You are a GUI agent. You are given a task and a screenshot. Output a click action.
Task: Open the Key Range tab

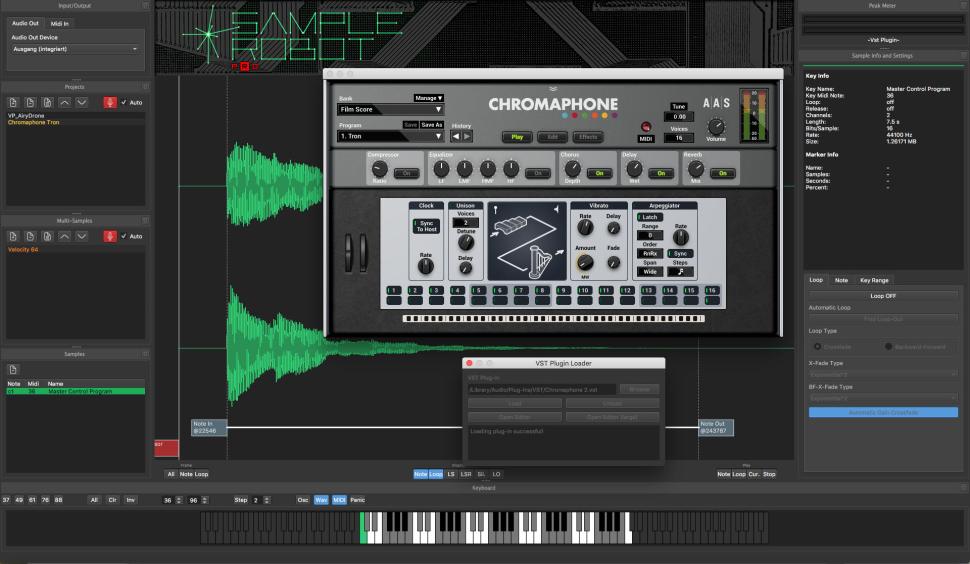click(874, 280)
